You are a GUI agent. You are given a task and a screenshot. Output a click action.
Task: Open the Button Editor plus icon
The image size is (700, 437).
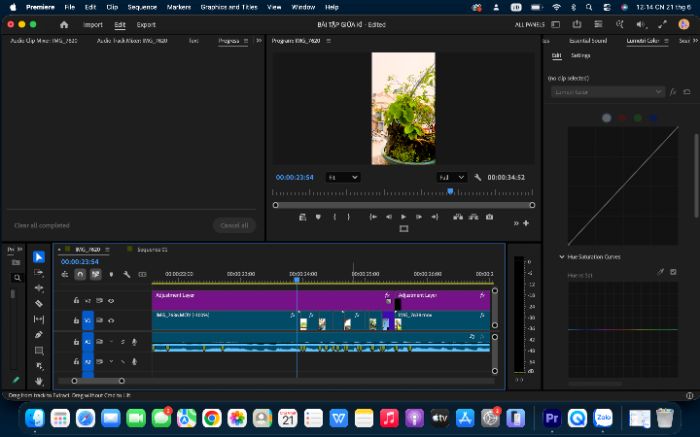tap(526, 223)
